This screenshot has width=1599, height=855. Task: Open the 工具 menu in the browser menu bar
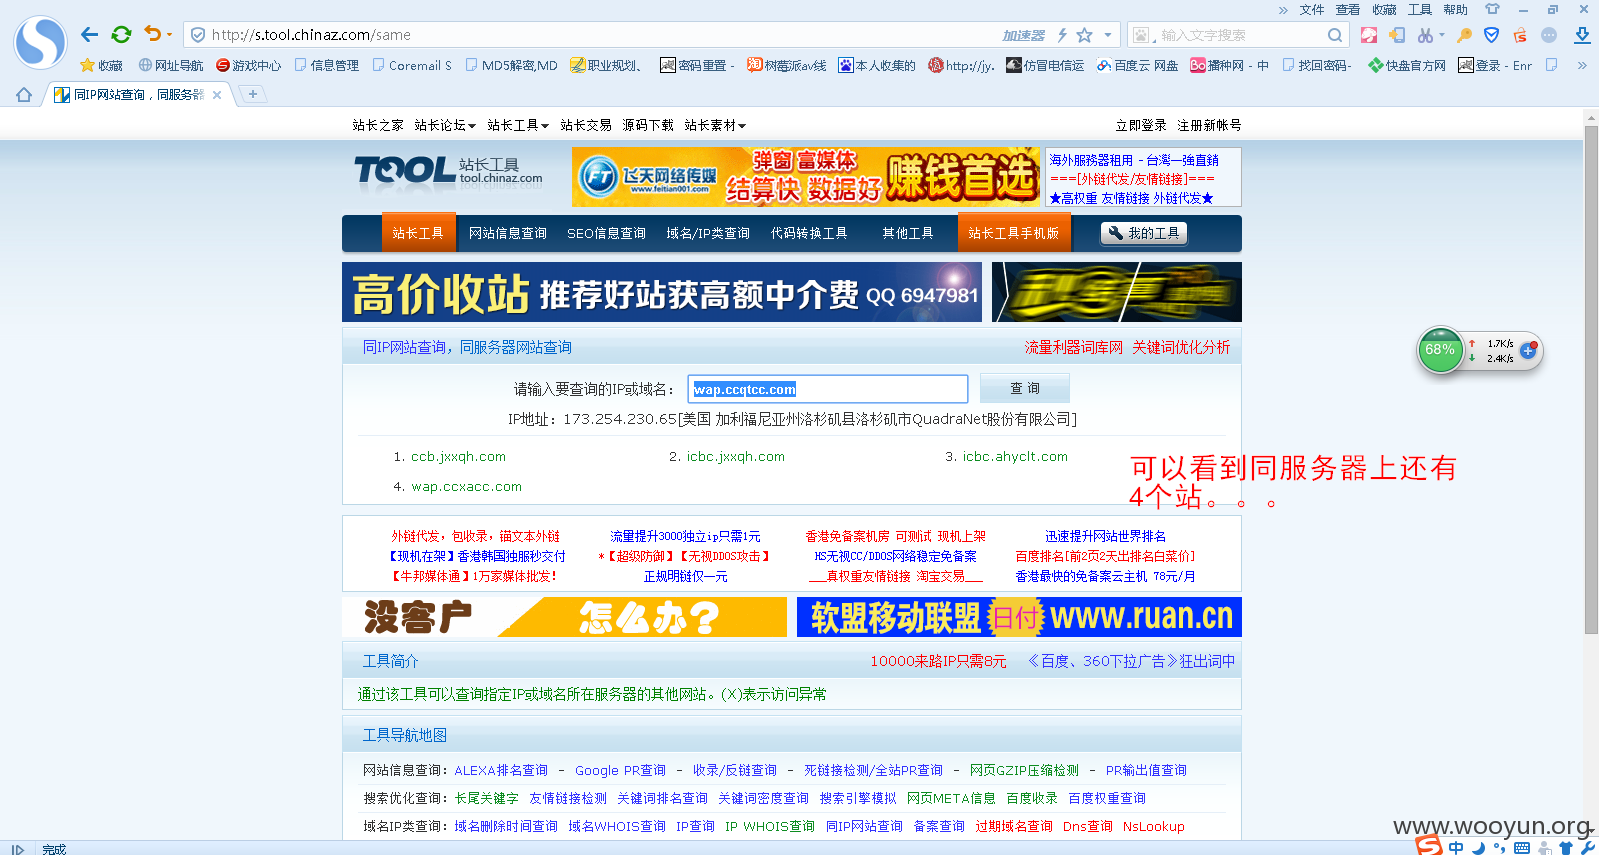pyautogui.click(x=1420, y=10)
